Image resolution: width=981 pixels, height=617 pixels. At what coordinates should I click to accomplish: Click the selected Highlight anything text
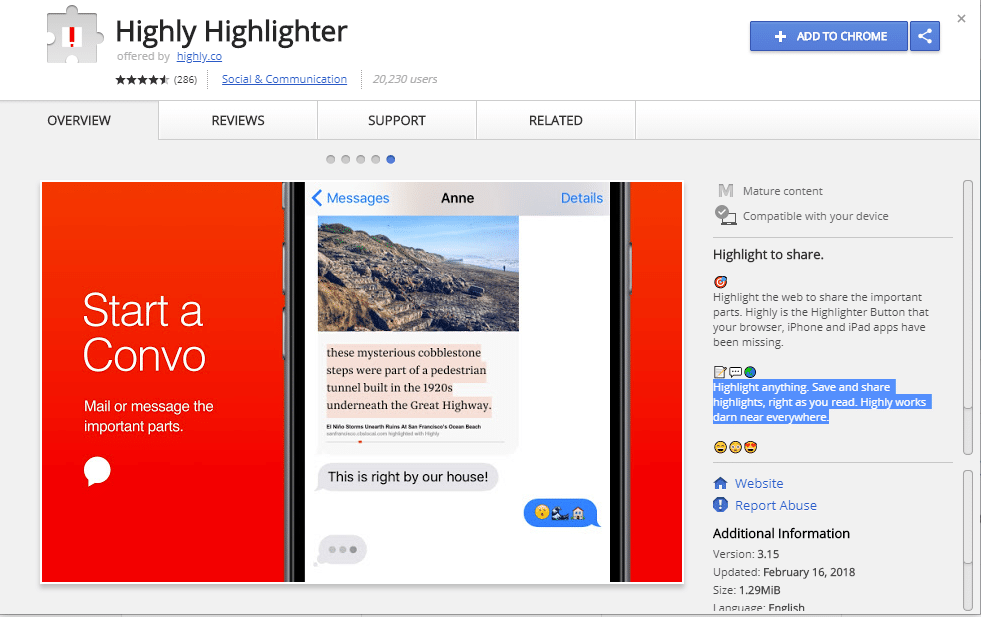[x=820, y=402]
